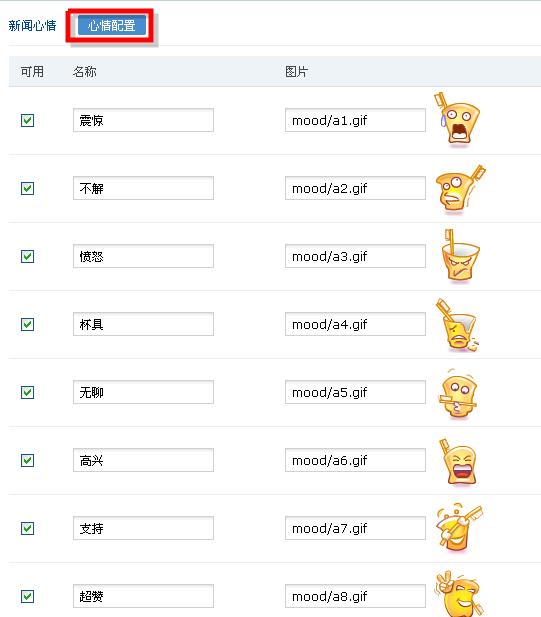Click the laughing 高兴 mood emoticon image

[x=458, y=462]
